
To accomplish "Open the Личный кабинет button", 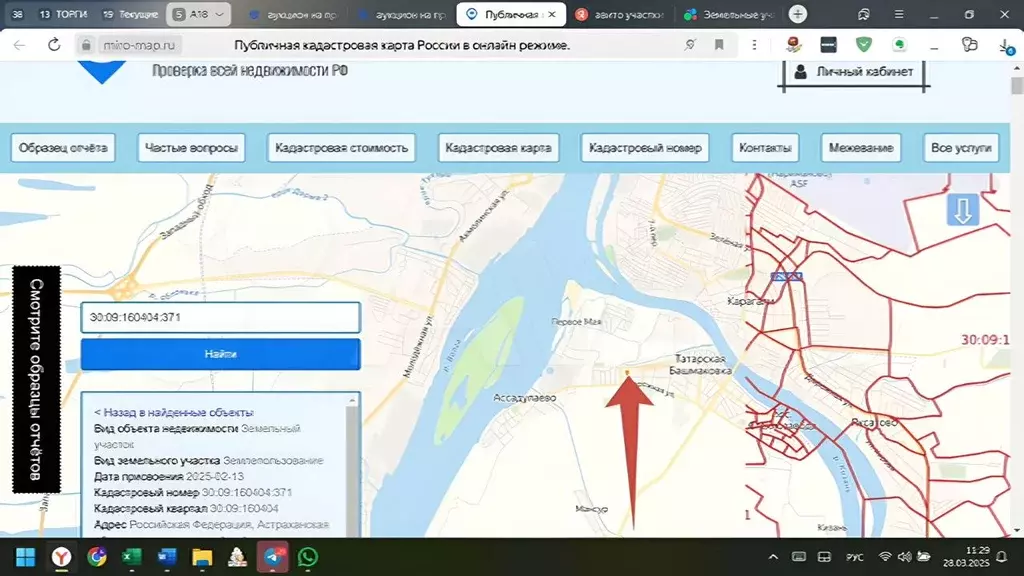I will click(x=854, y=72).
